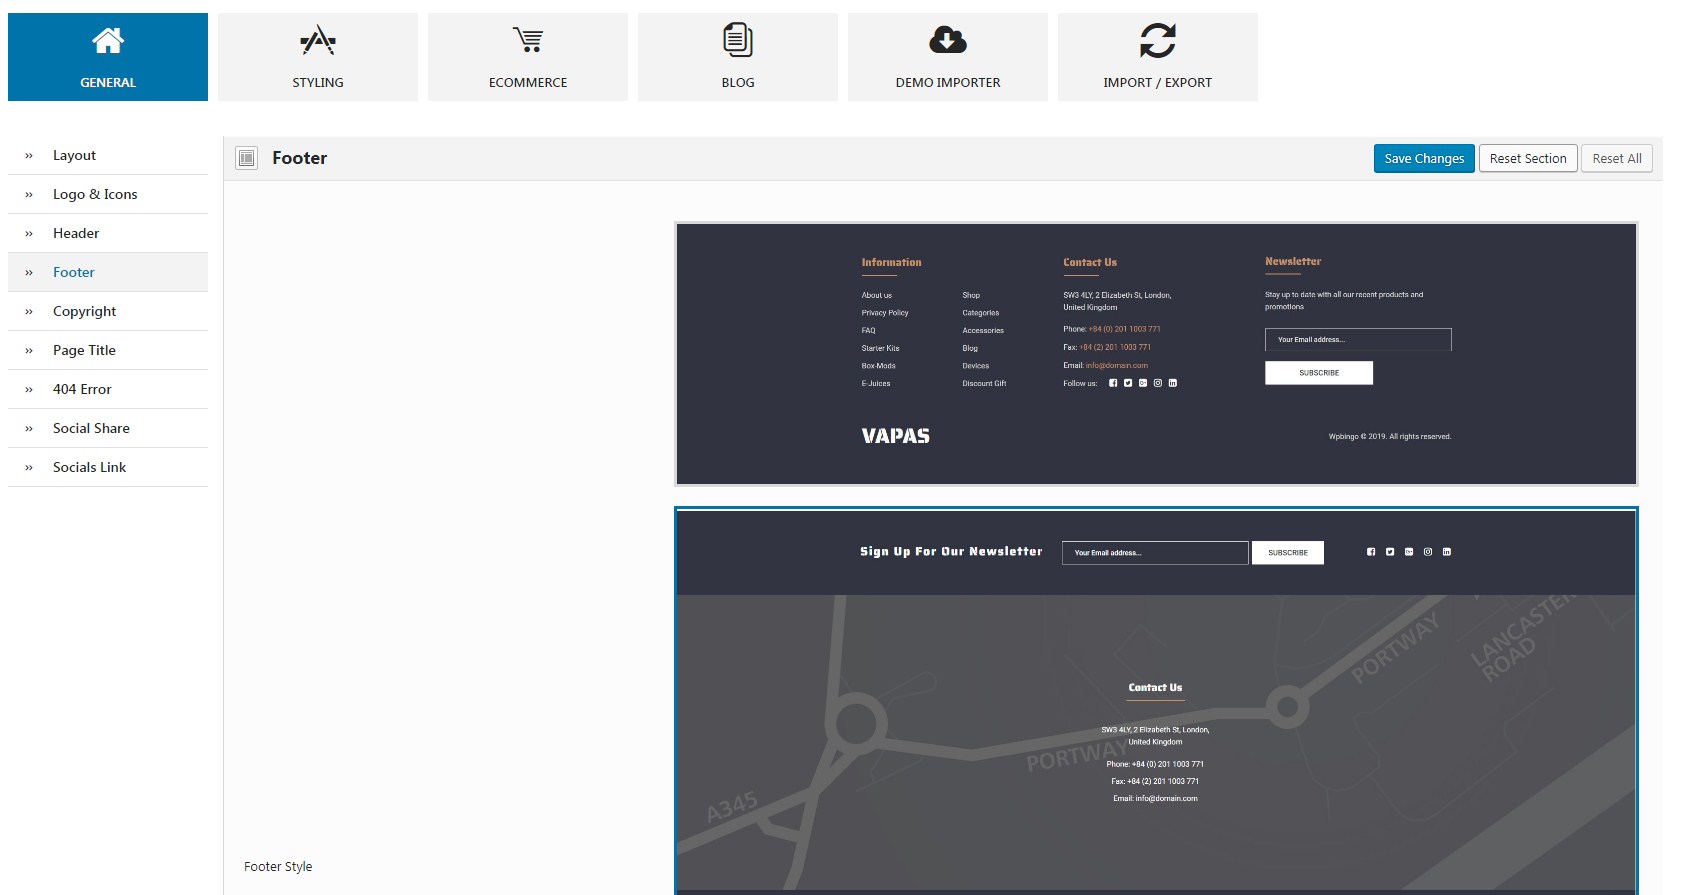Select the second footer style with map background
1696x895 pixels.
pyautogui.click(x=1156, y=701)
